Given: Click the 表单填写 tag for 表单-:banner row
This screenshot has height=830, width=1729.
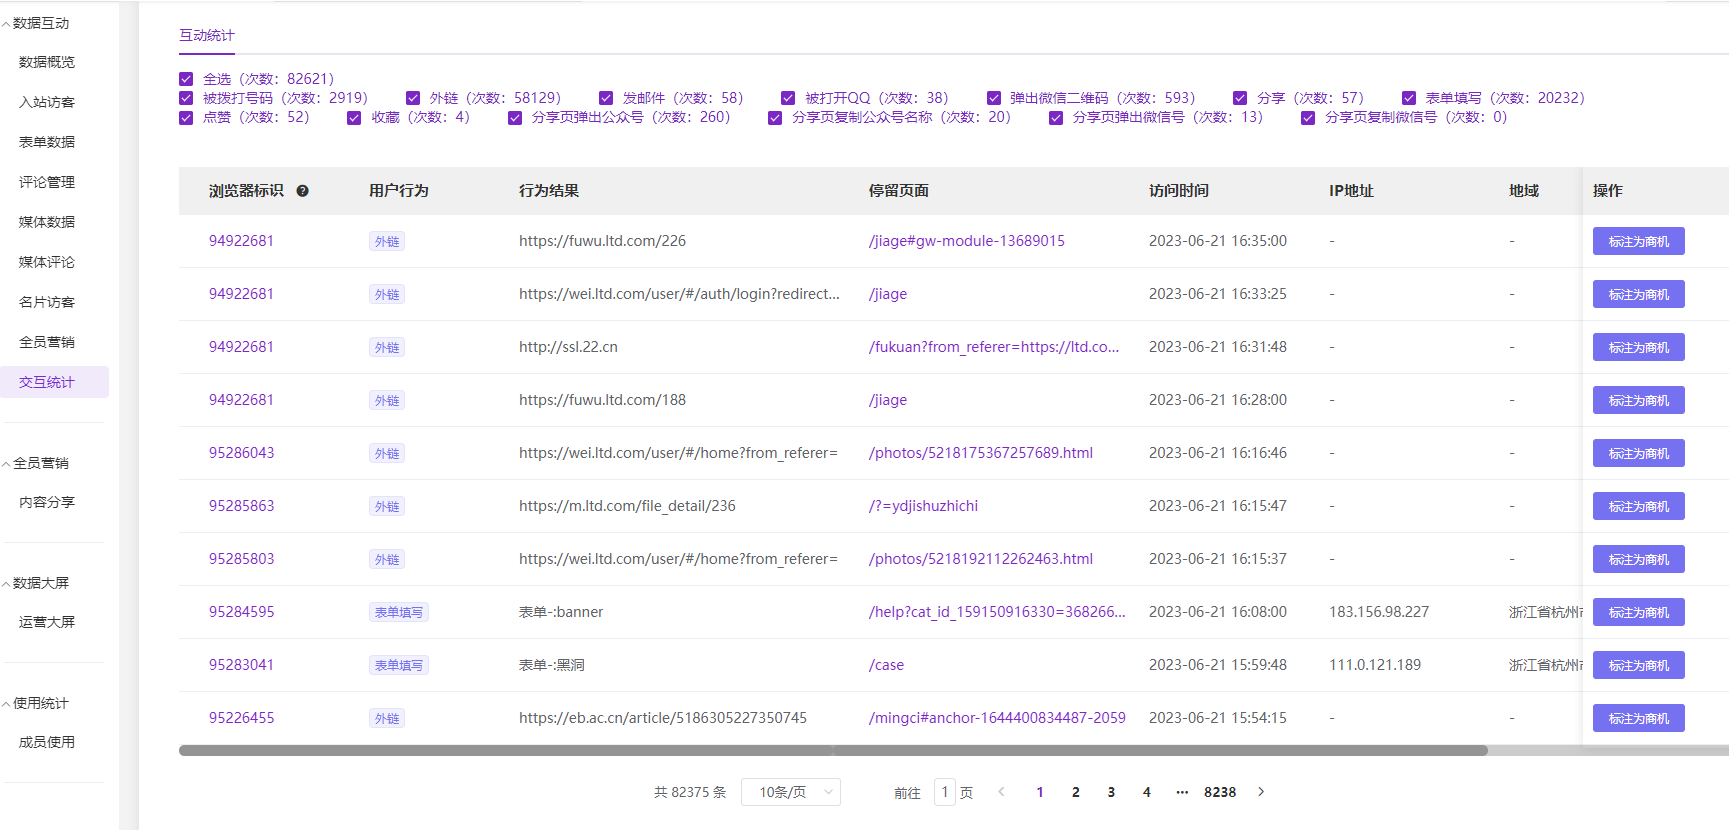Looking at the screenshot, I should tap(399, 612).
